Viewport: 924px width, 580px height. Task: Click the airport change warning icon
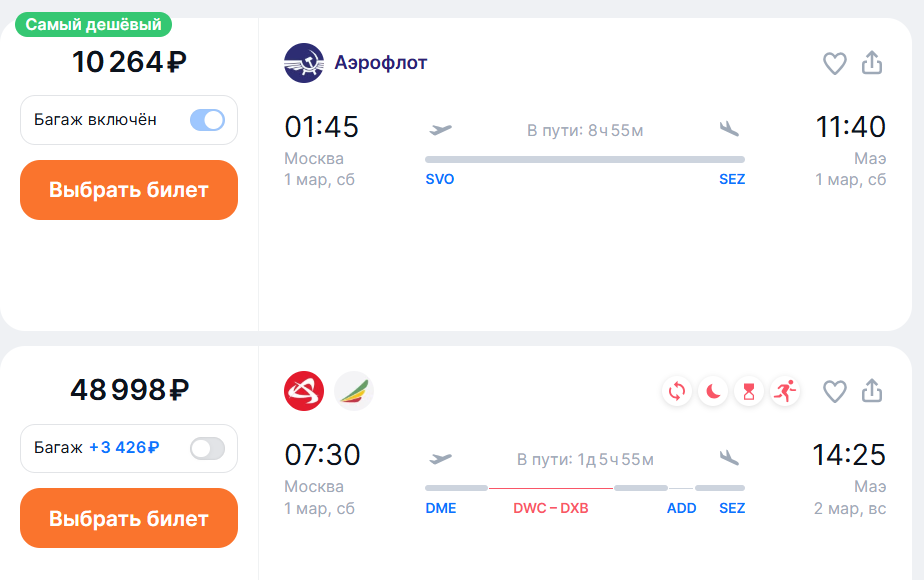(x=678, y=391)
